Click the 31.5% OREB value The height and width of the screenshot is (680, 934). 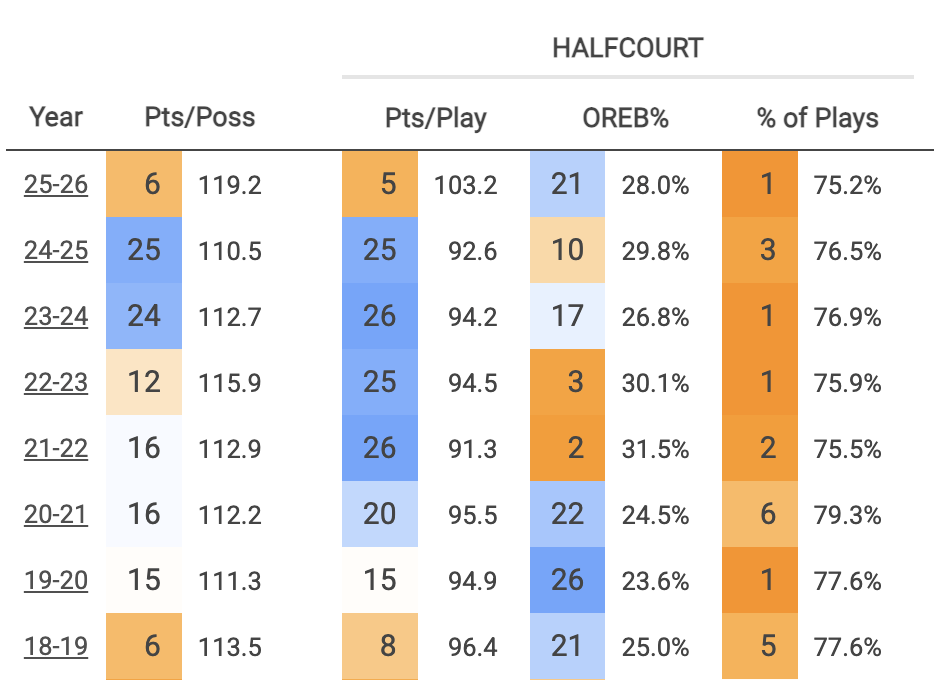coord(655,449)
